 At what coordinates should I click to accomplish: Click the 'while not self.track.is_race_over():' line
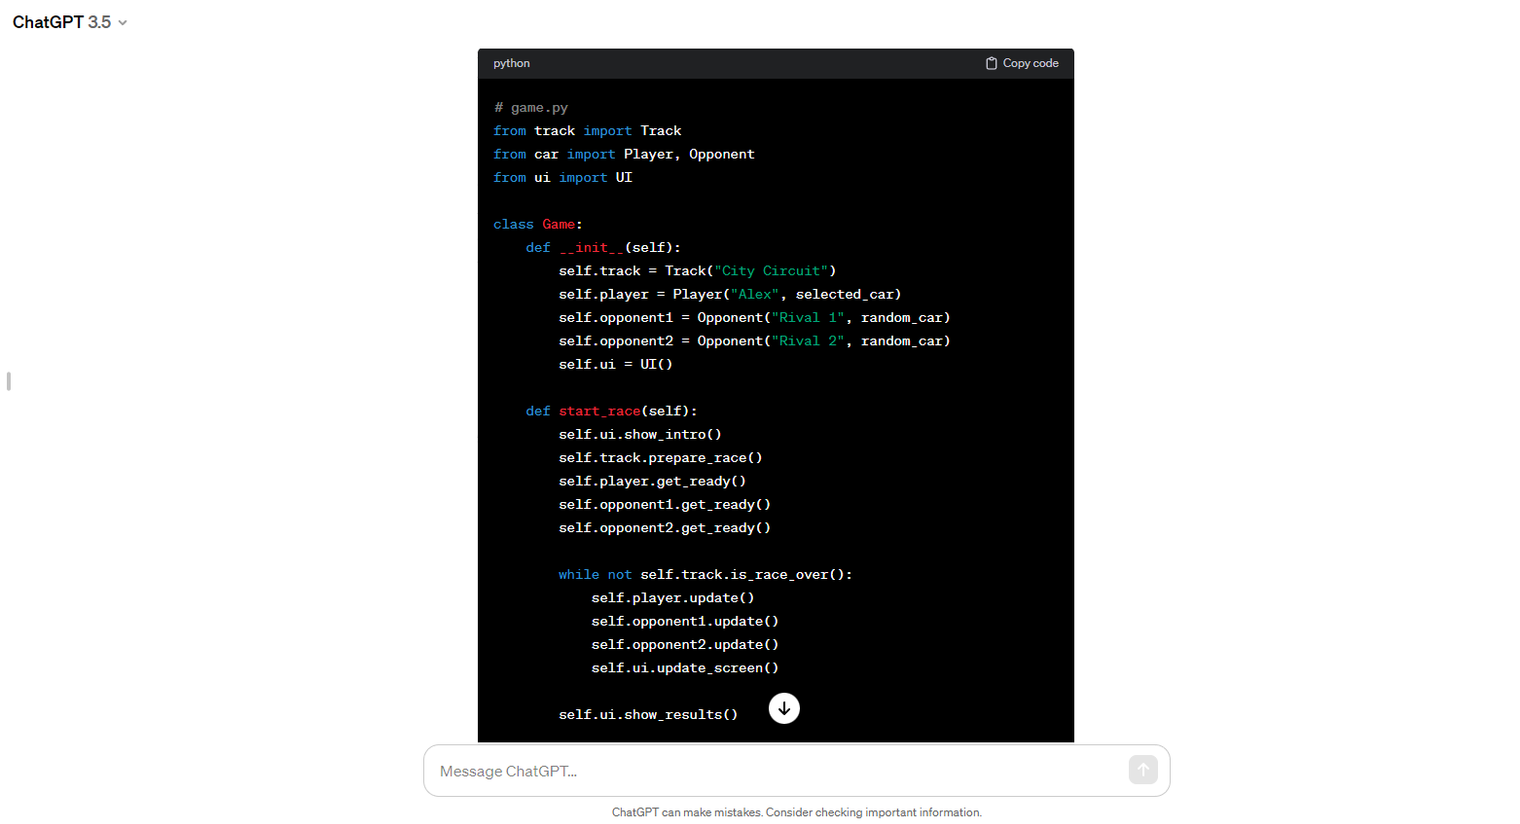(706, 574)
